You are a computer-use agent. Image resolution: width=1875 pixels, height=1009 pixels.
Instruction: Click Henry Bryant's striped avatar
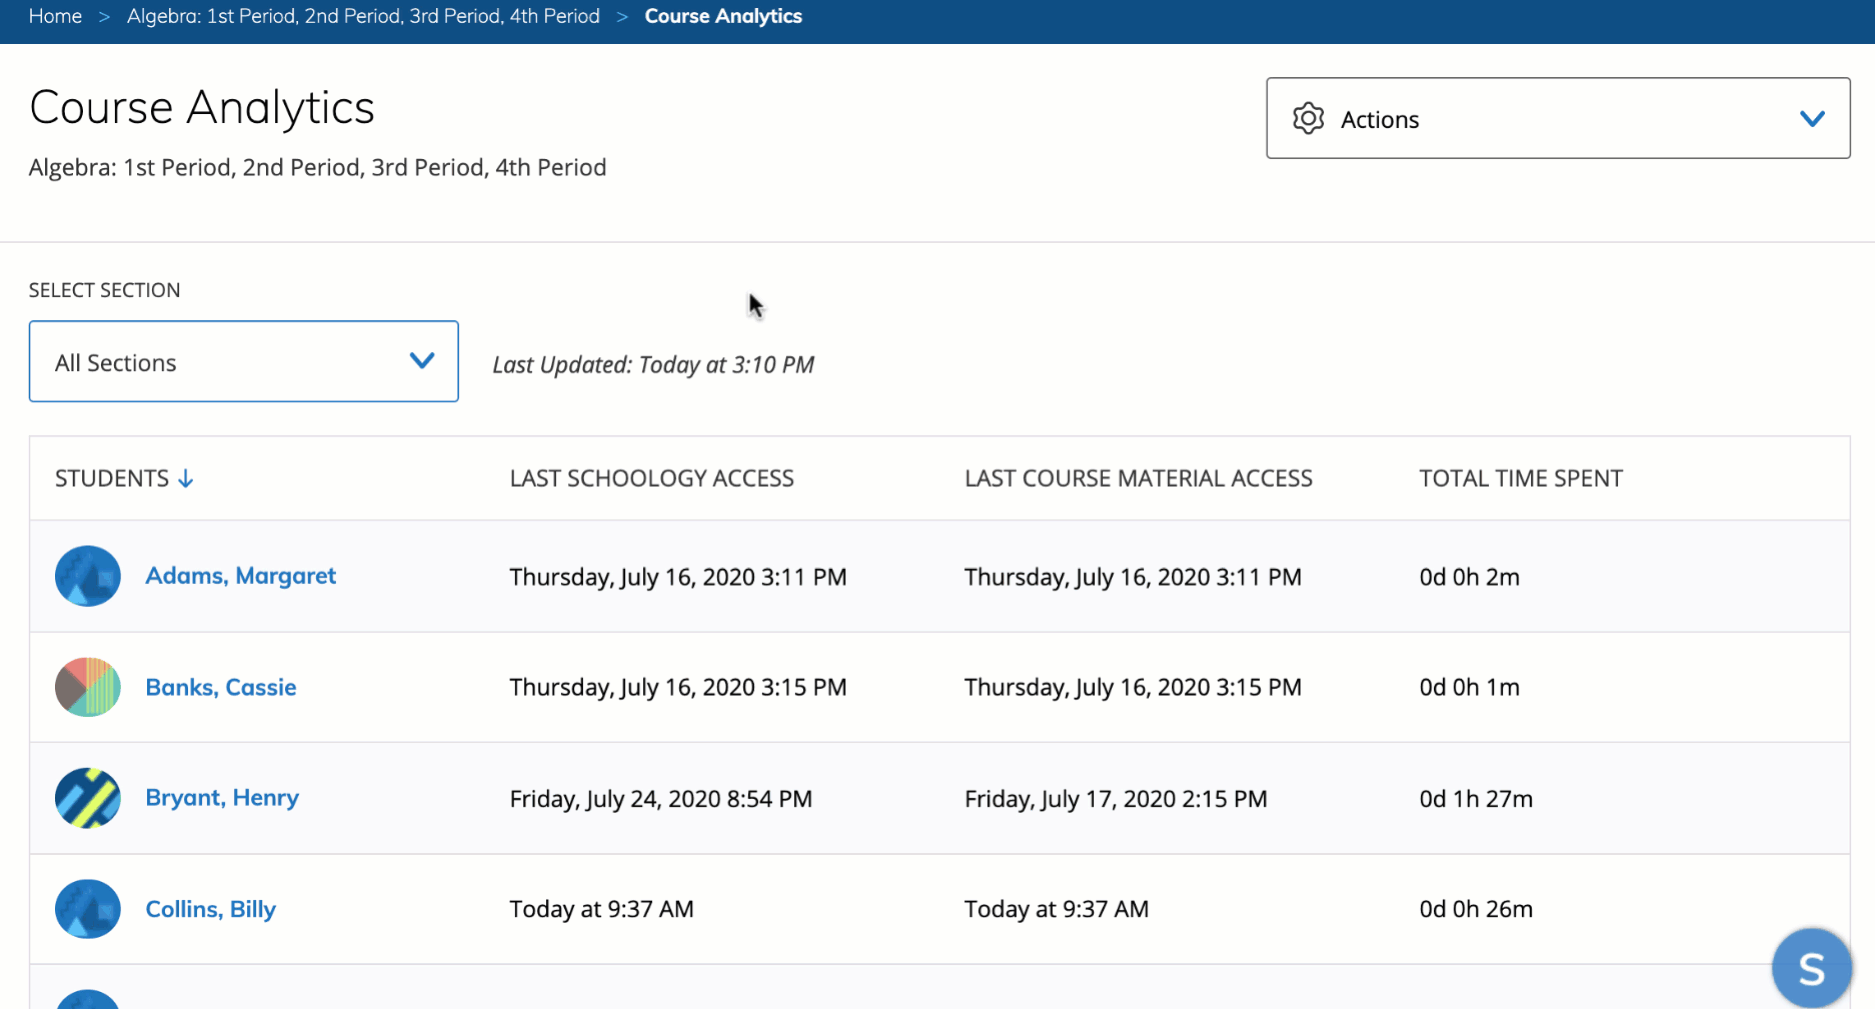coord(88,798)
